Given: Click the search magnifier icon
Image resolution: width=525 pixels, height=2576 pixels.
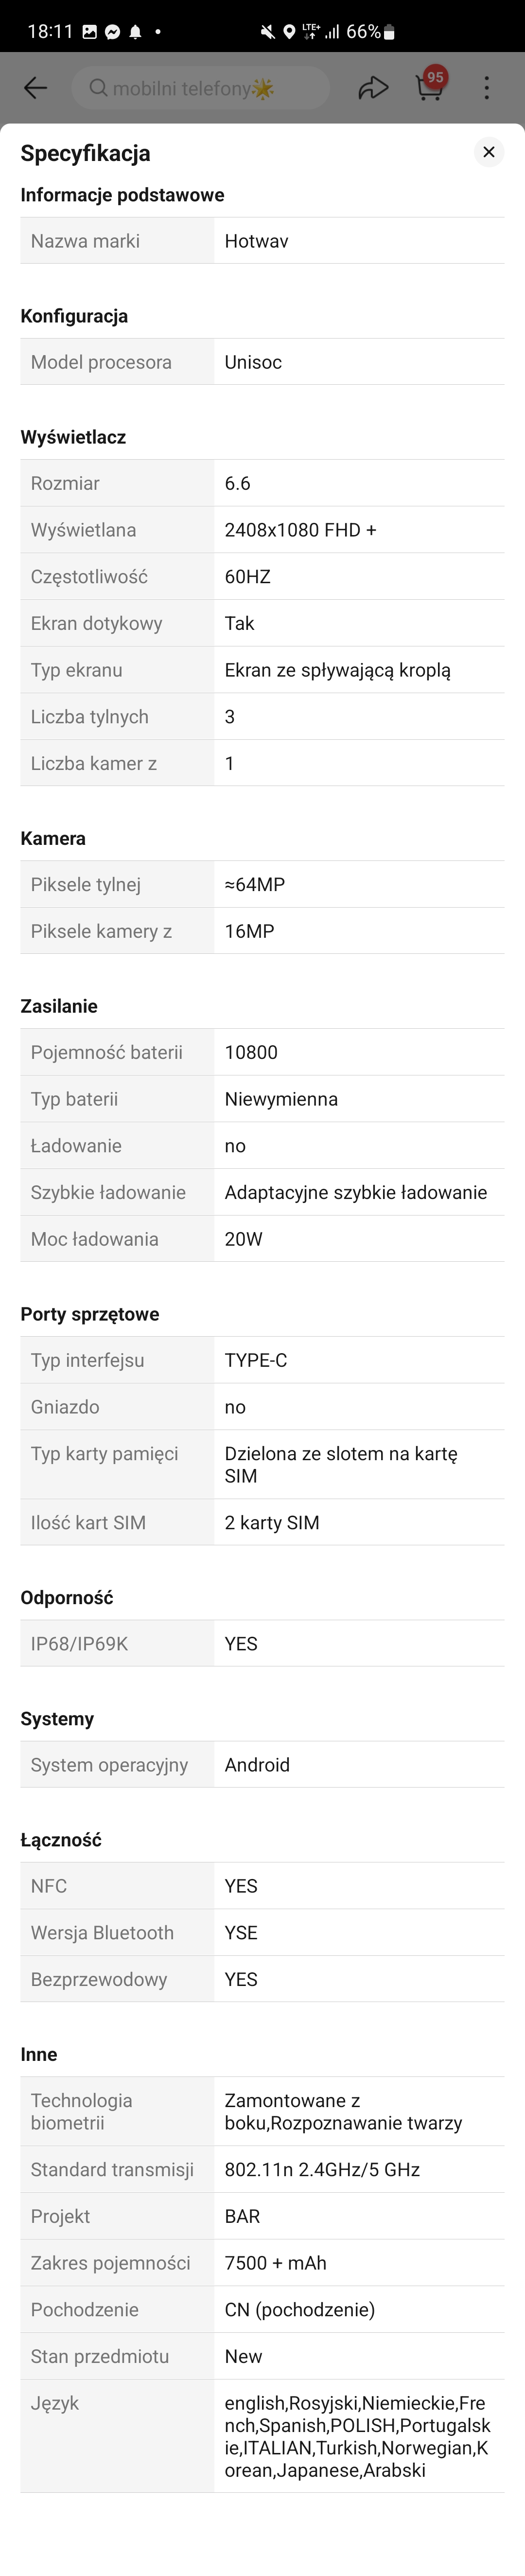Looking at the screenshot, I should pyautogui.click(x=98, y=88).
